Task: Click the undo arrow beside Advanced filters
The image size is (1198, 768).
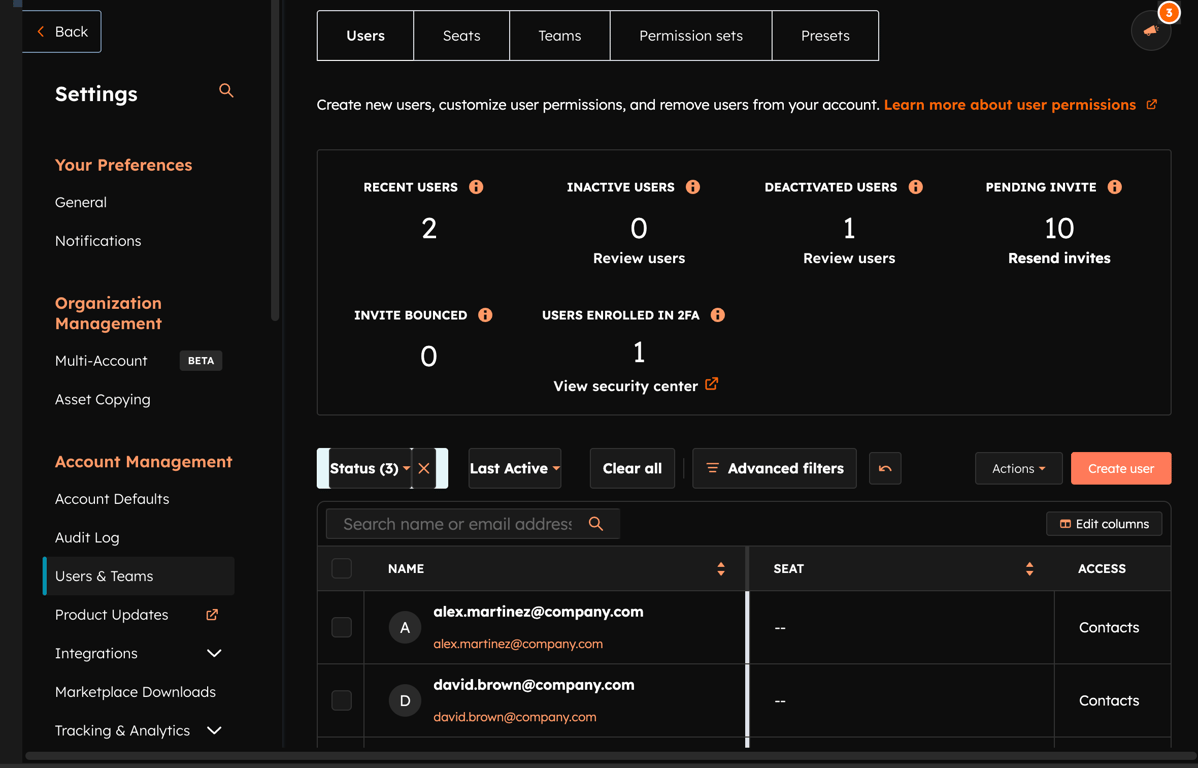Action: [x=885, y=467]
